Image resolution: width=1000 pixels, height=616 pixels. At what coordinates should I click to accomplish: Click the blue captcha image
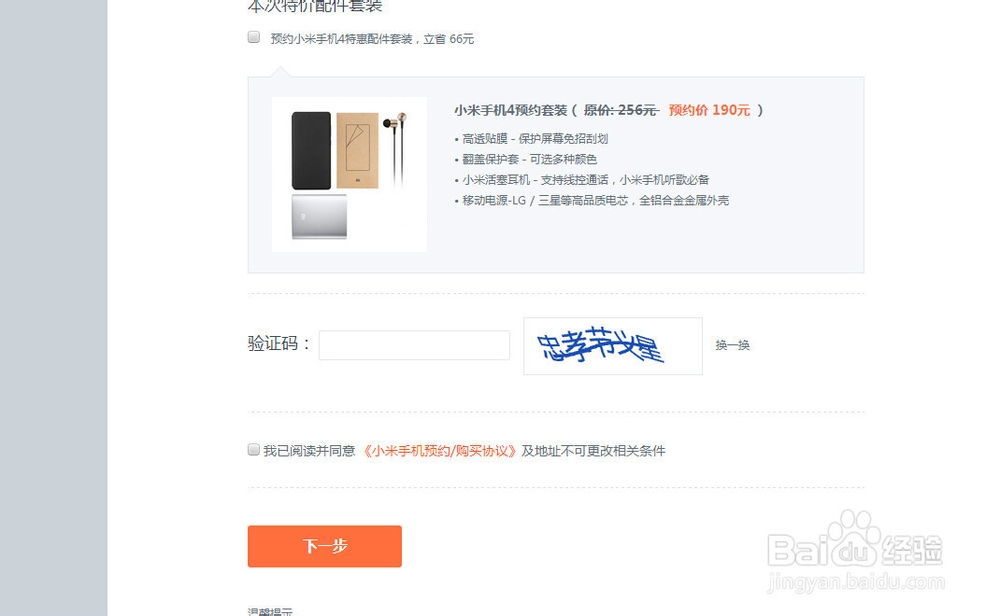coord(613,346)
